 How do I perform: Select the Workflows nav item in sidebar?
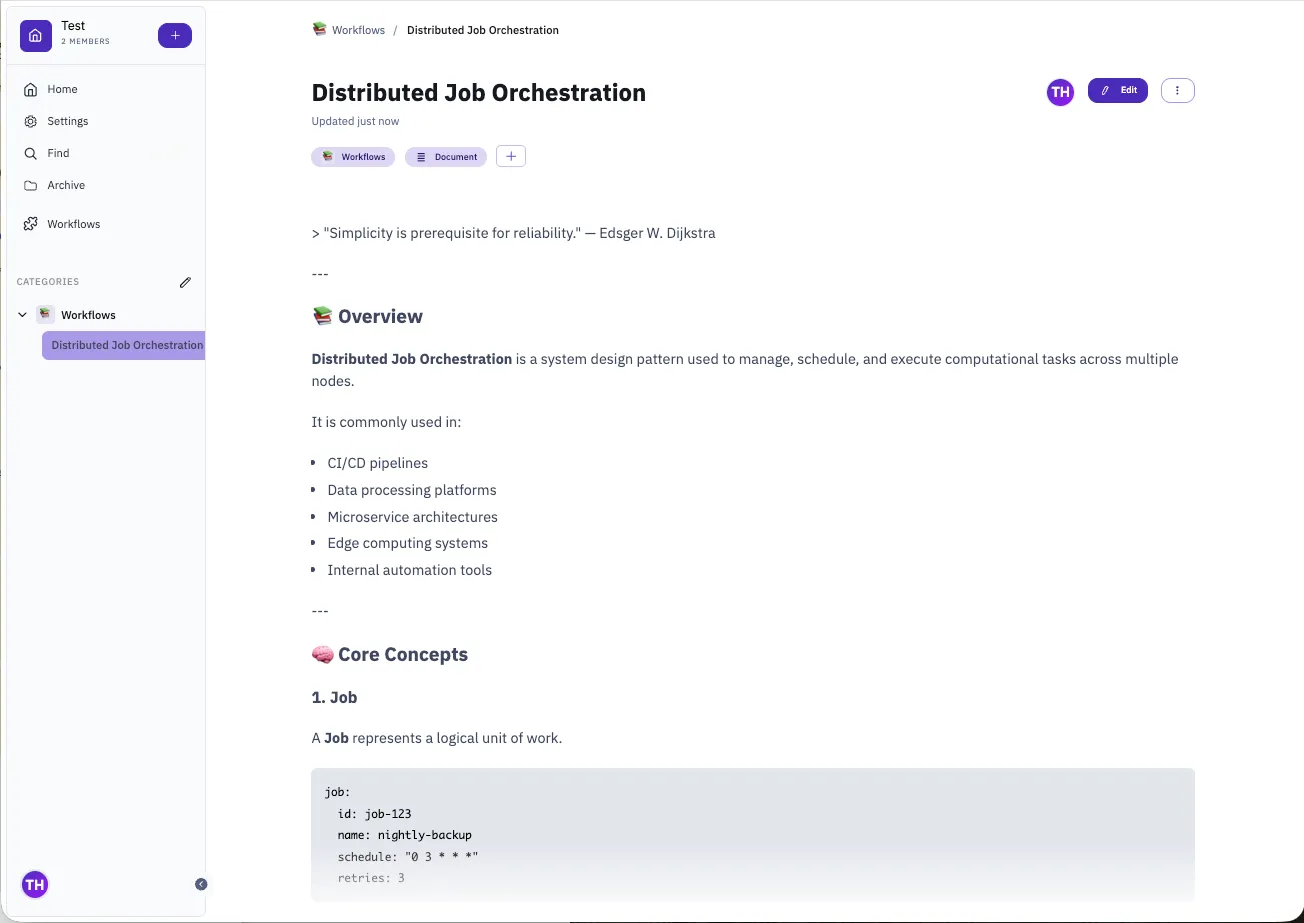point(73,223)
